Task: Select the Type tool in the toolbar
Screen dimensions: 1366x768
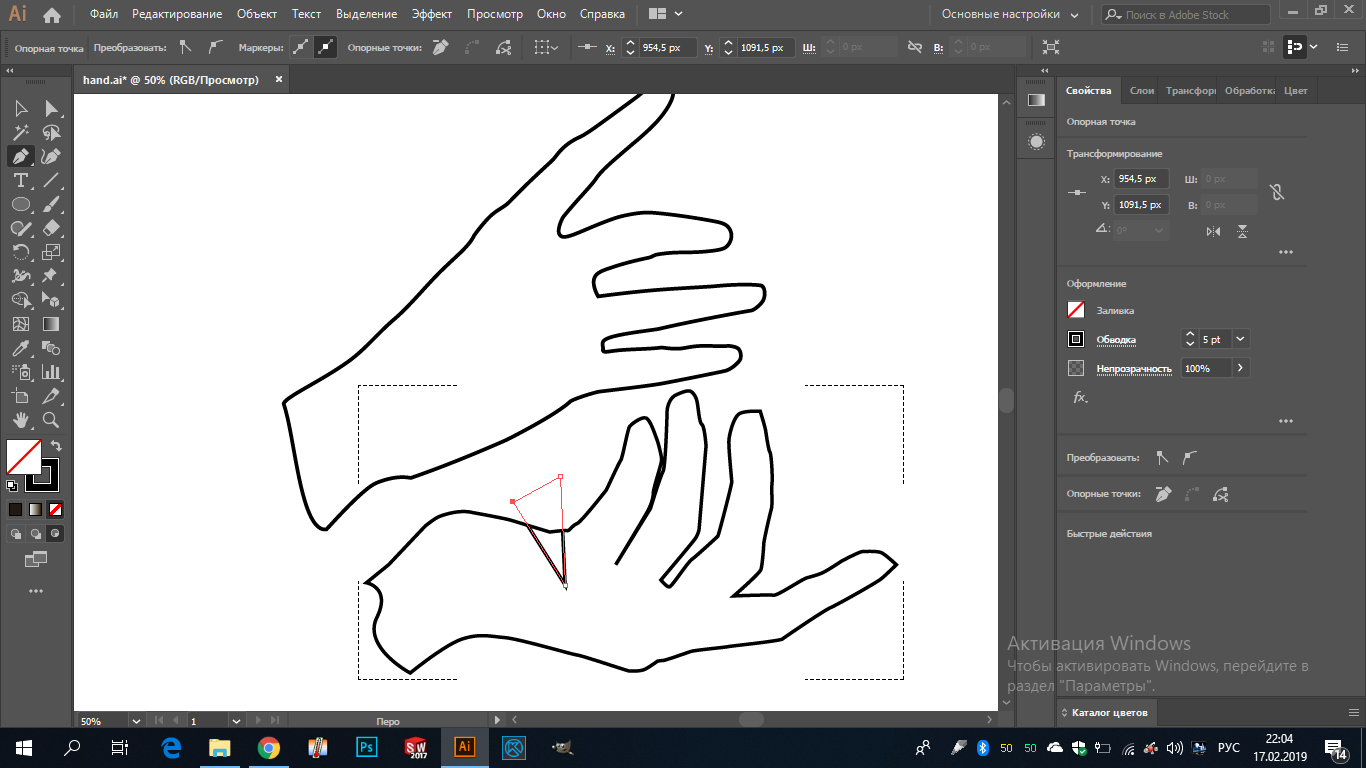Action: 20,180
